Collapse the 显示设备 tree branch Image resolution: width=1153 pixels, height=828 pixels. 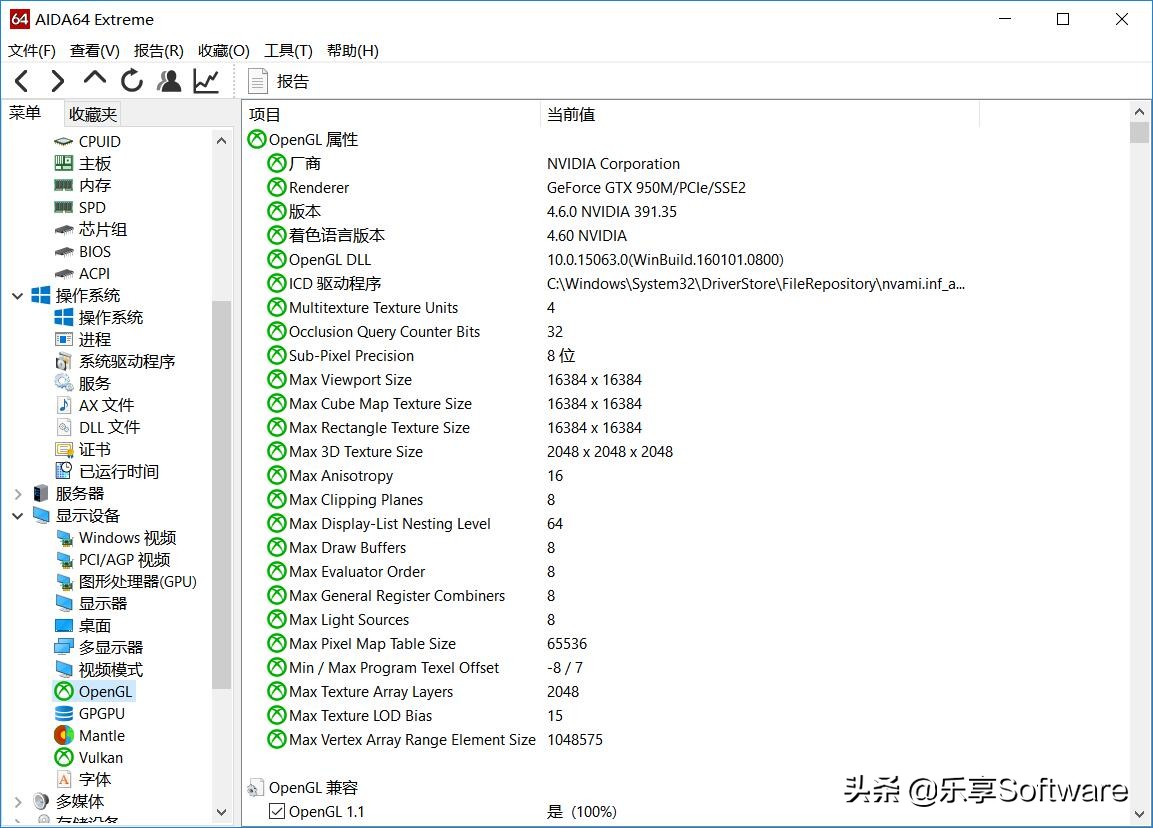point(17,515)
